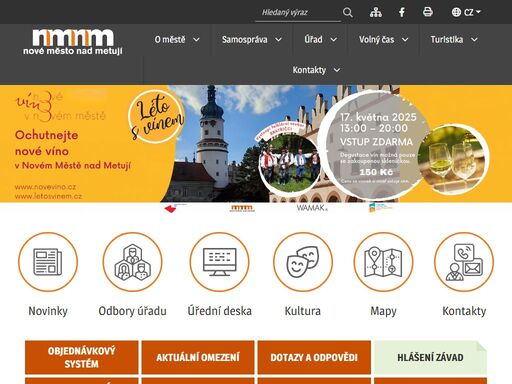The image size is (512, 384).
Task: Click the search magnifier icon
Action: [x=348, y=13]
